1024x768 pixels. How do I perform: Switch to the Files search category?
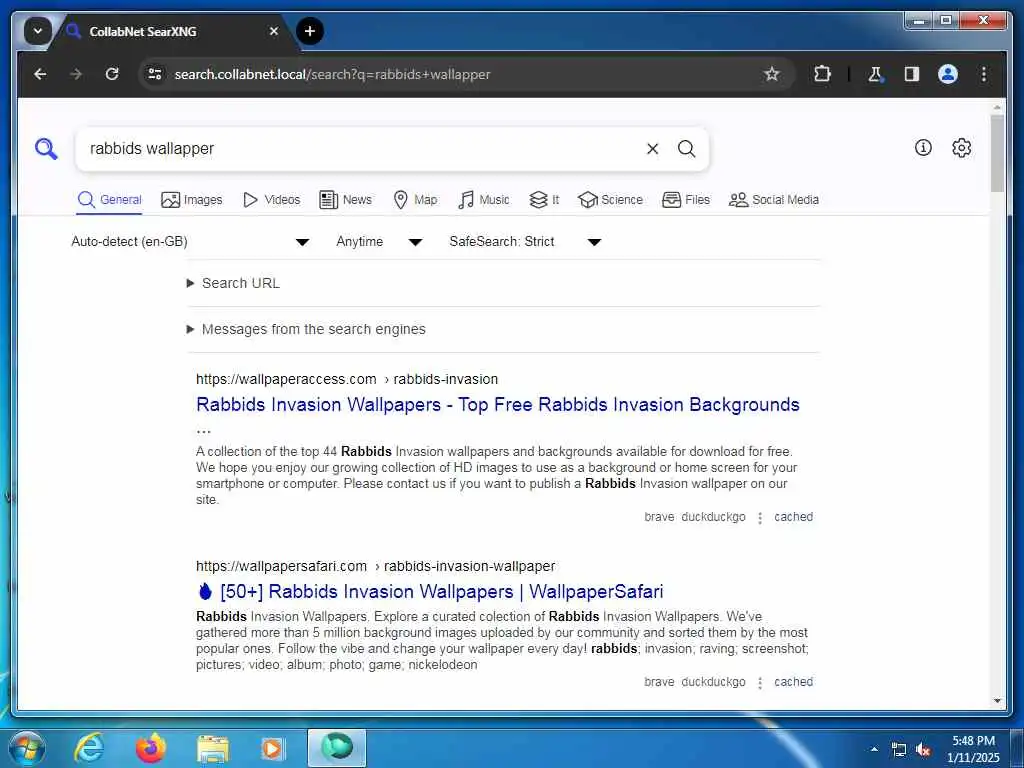(686, 200)
